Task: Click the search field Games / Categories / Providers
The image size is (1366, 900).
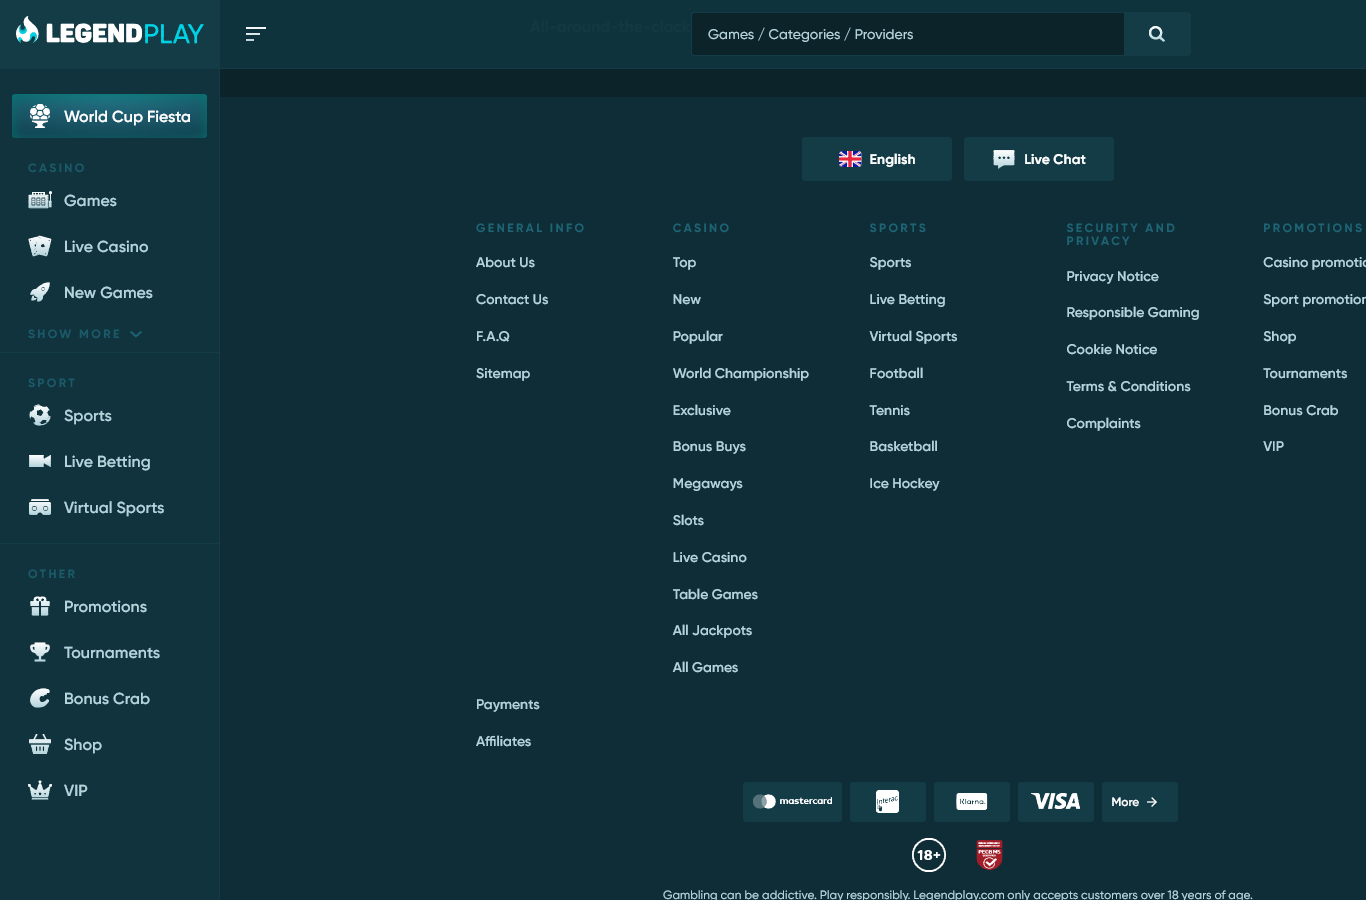Action: coord(908,34)
